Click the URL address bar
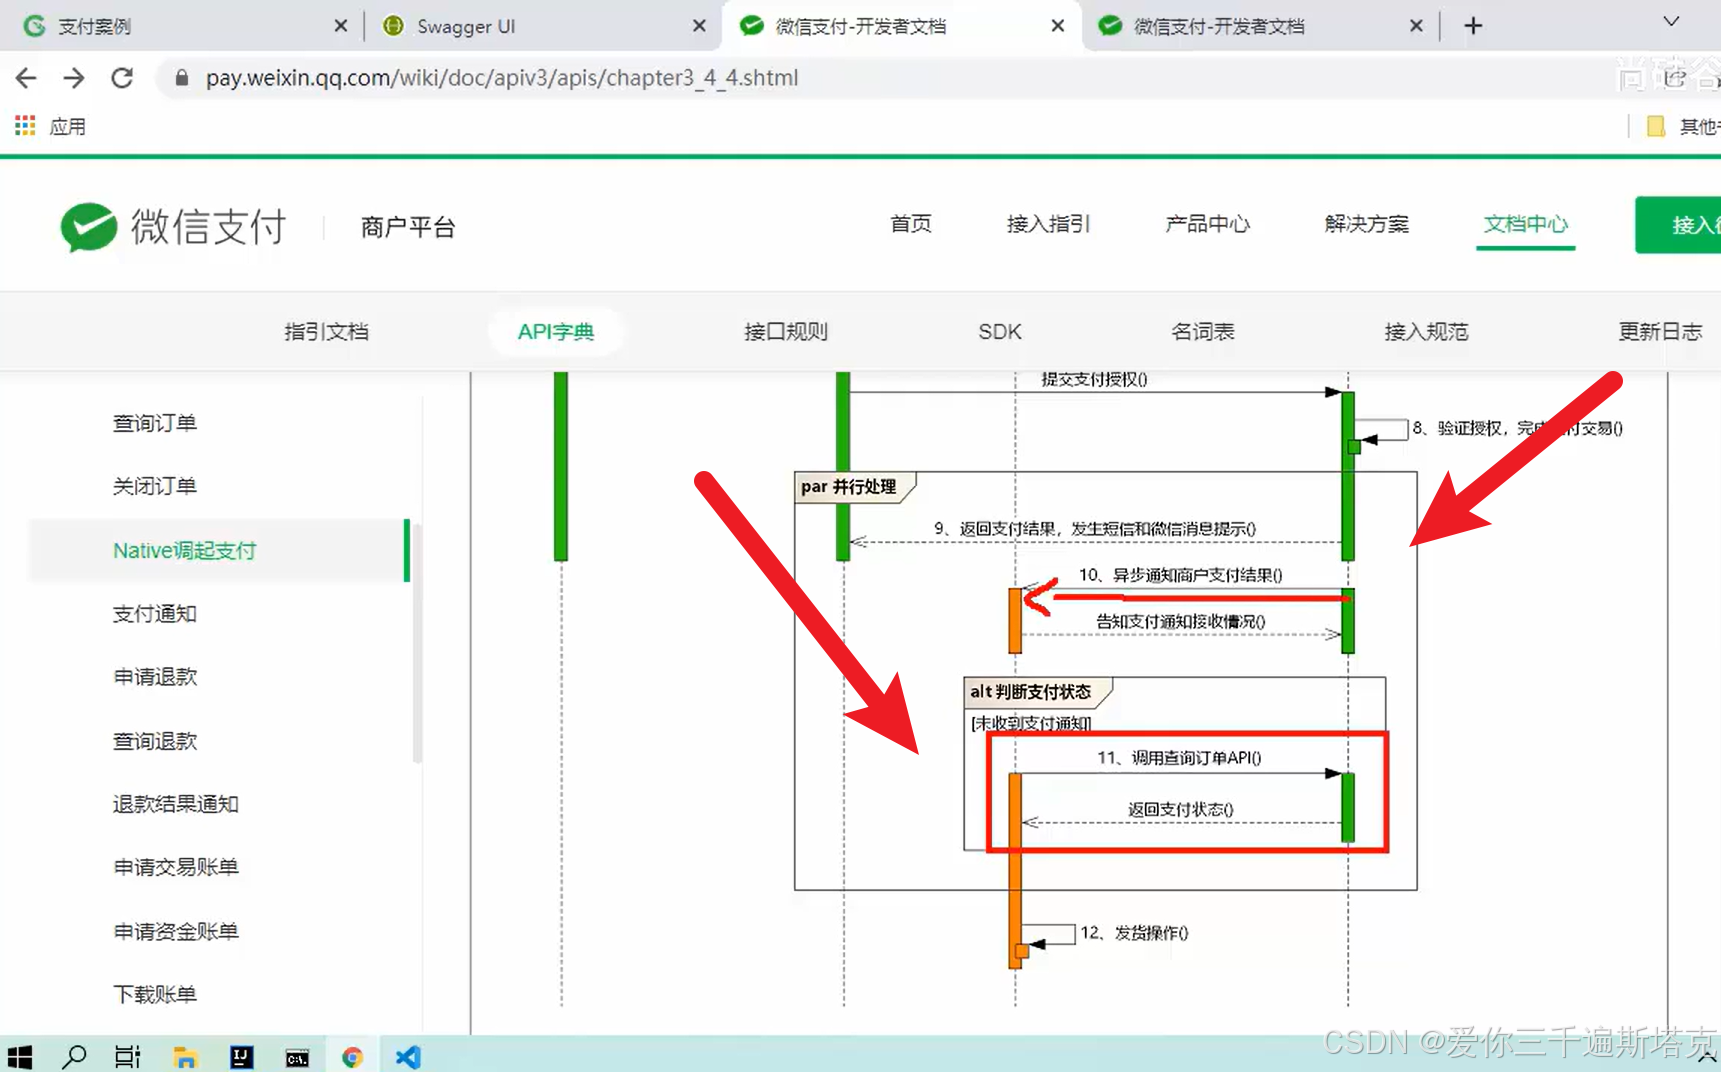1721x1072 pixels. click(x=880, y=78)
